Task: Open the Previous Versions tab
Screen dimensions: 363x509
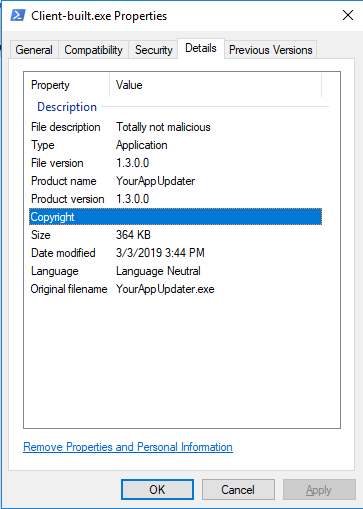Action: click(x=270, y=50)
